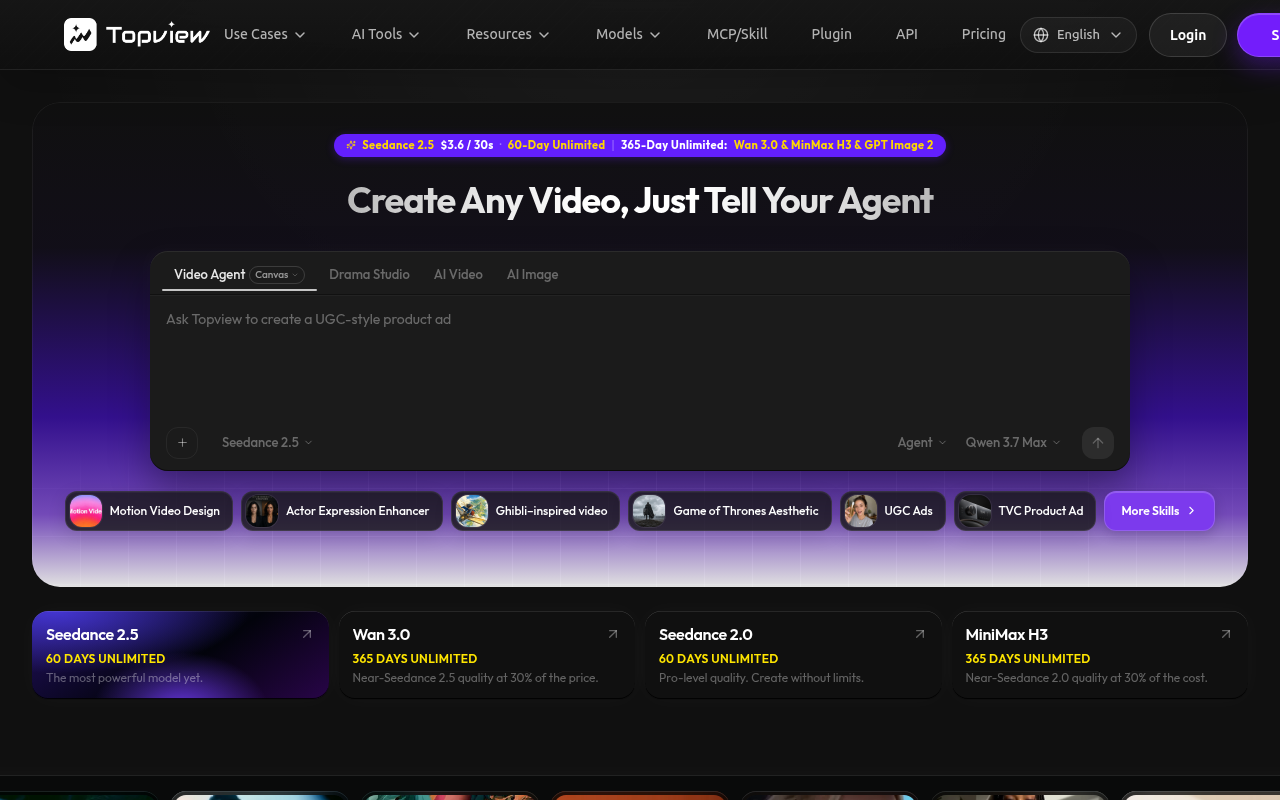Click the purple sign-up button at top right
The width and height of the screenshot is (1280, 800).
click(1259, 35)
